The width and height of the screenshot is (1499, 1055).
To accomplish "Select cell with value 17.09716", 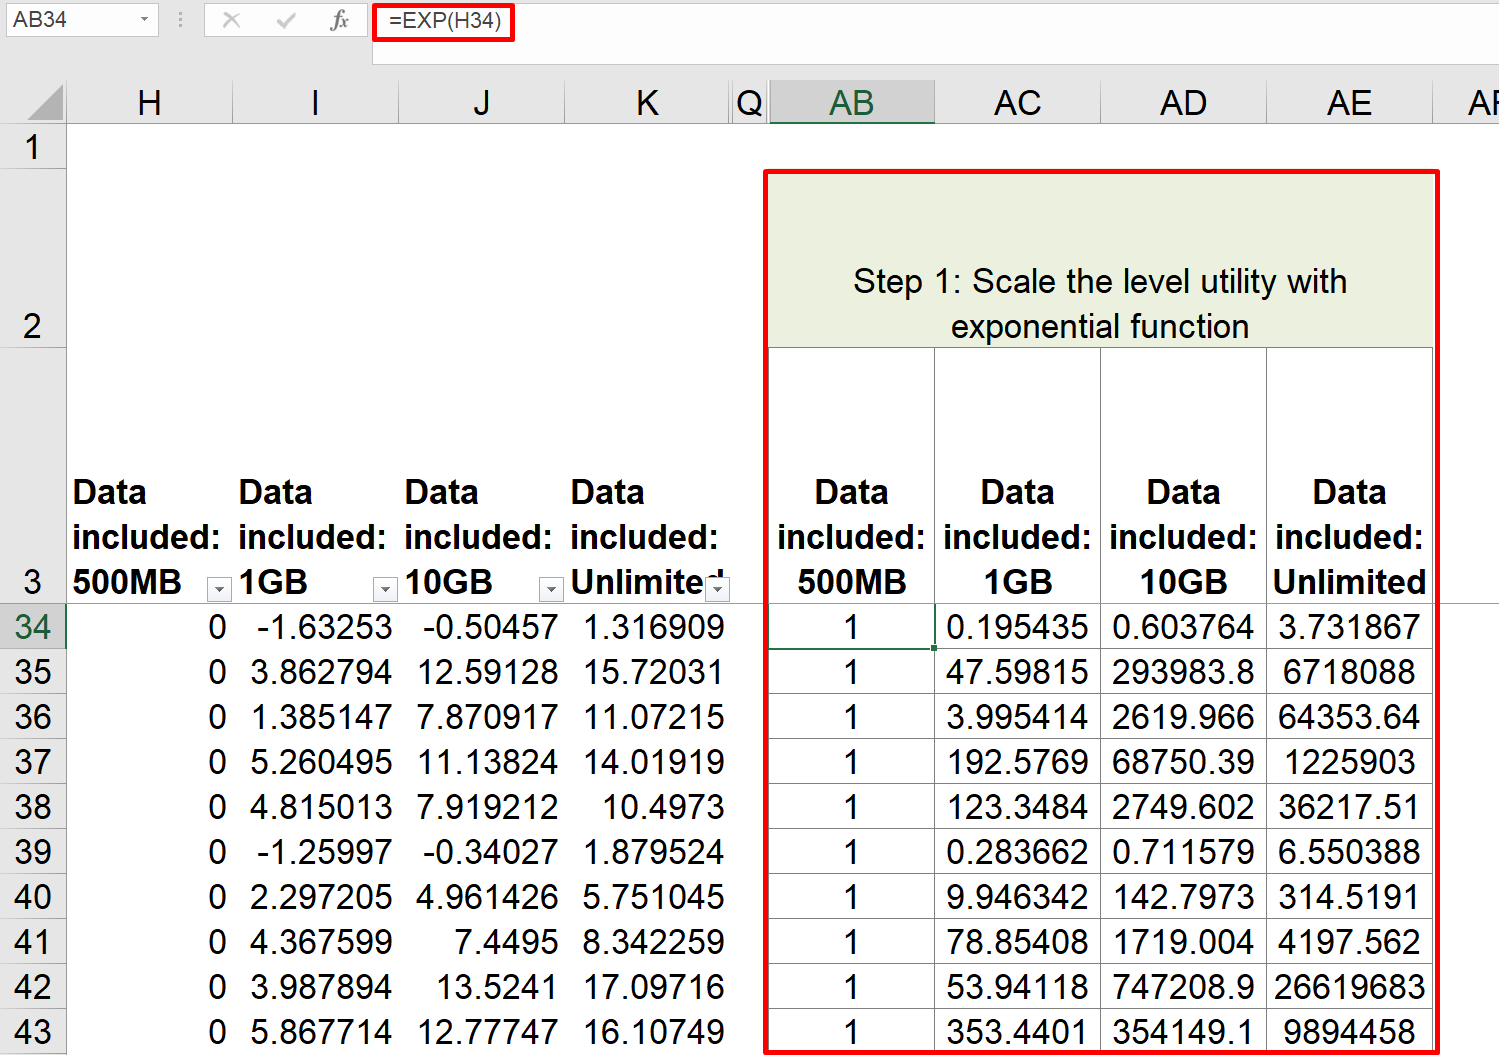I will pyautogui.click(x=648, y=987).
